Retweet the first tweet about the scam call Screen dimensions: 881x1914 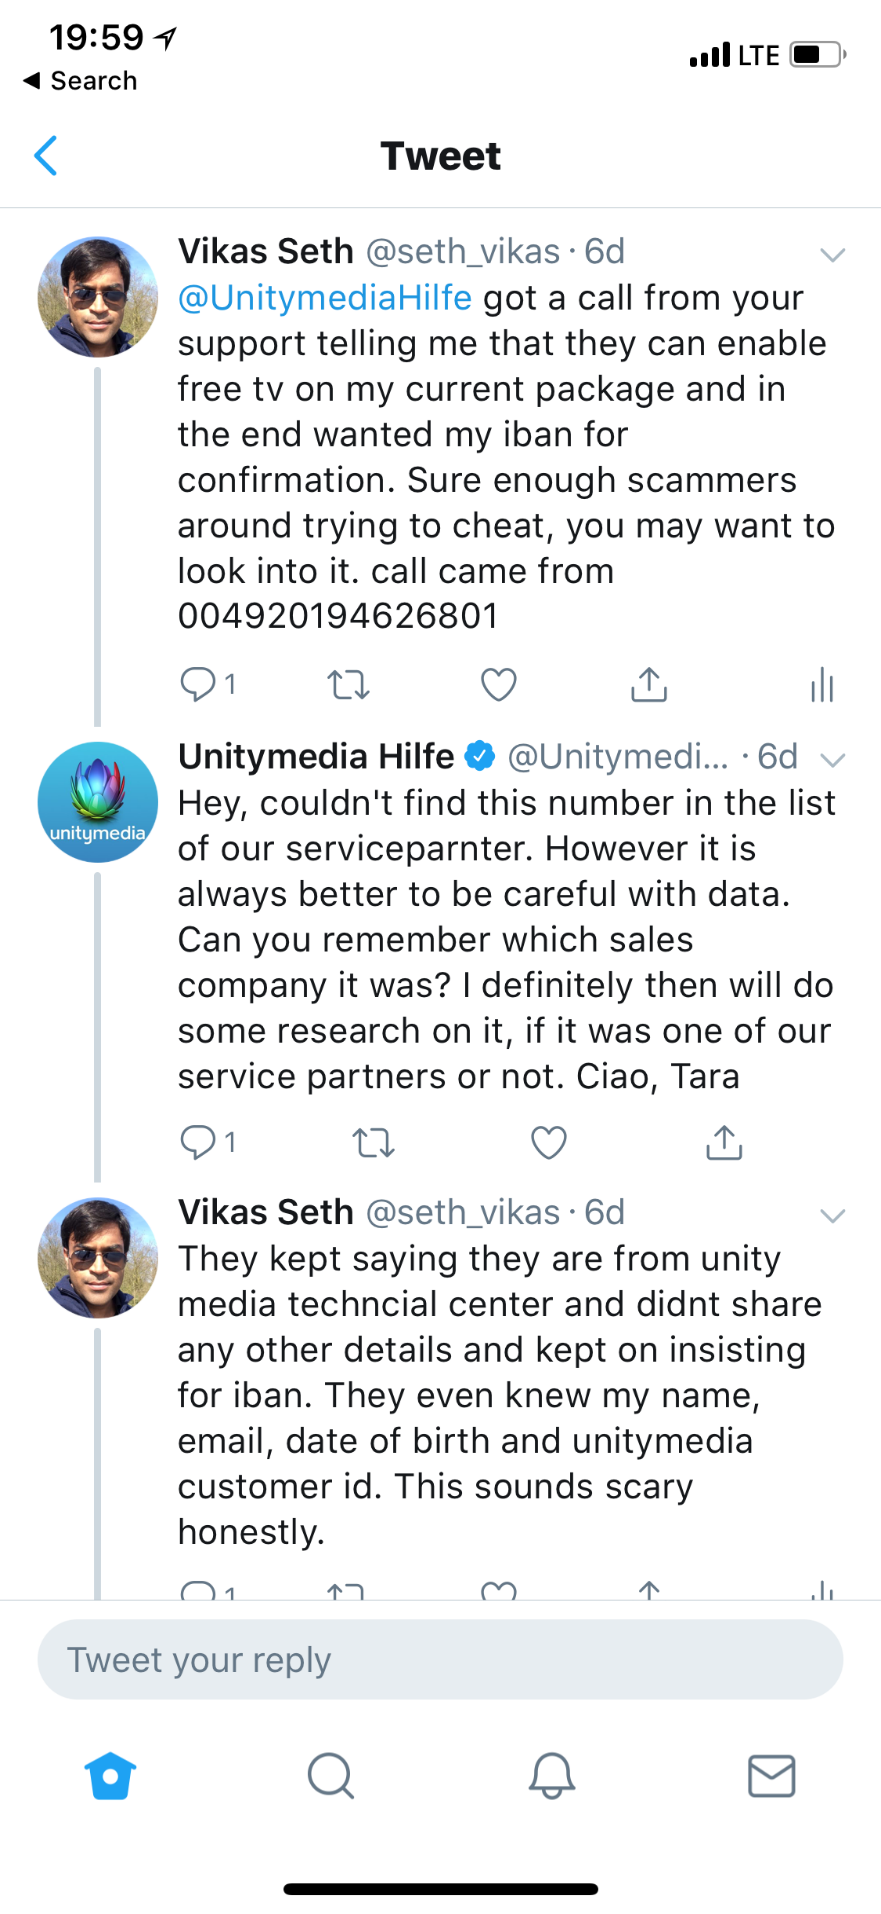tap(348, 685)
